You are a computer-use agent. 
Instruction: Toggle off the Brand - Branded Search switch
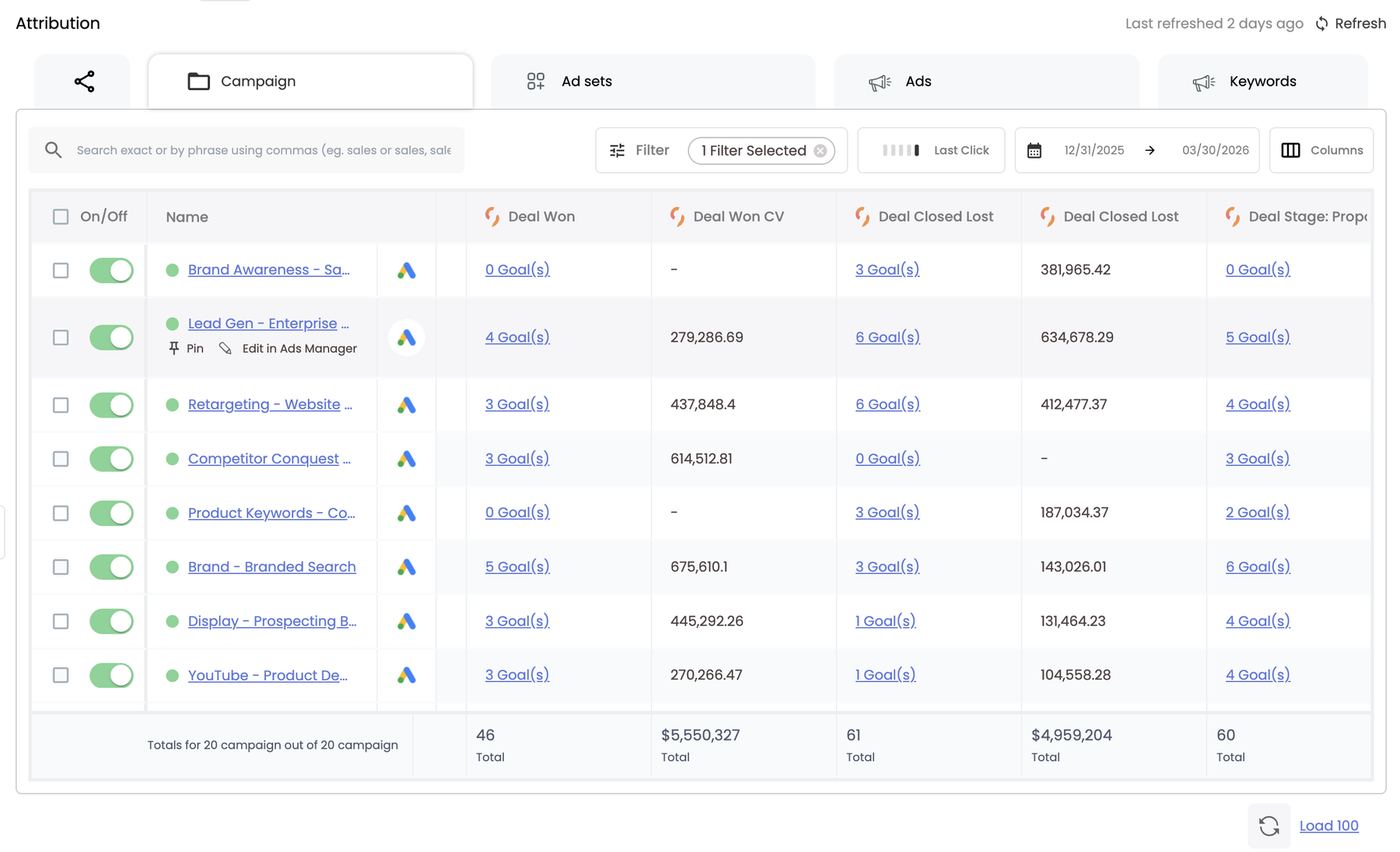(111, 567)
